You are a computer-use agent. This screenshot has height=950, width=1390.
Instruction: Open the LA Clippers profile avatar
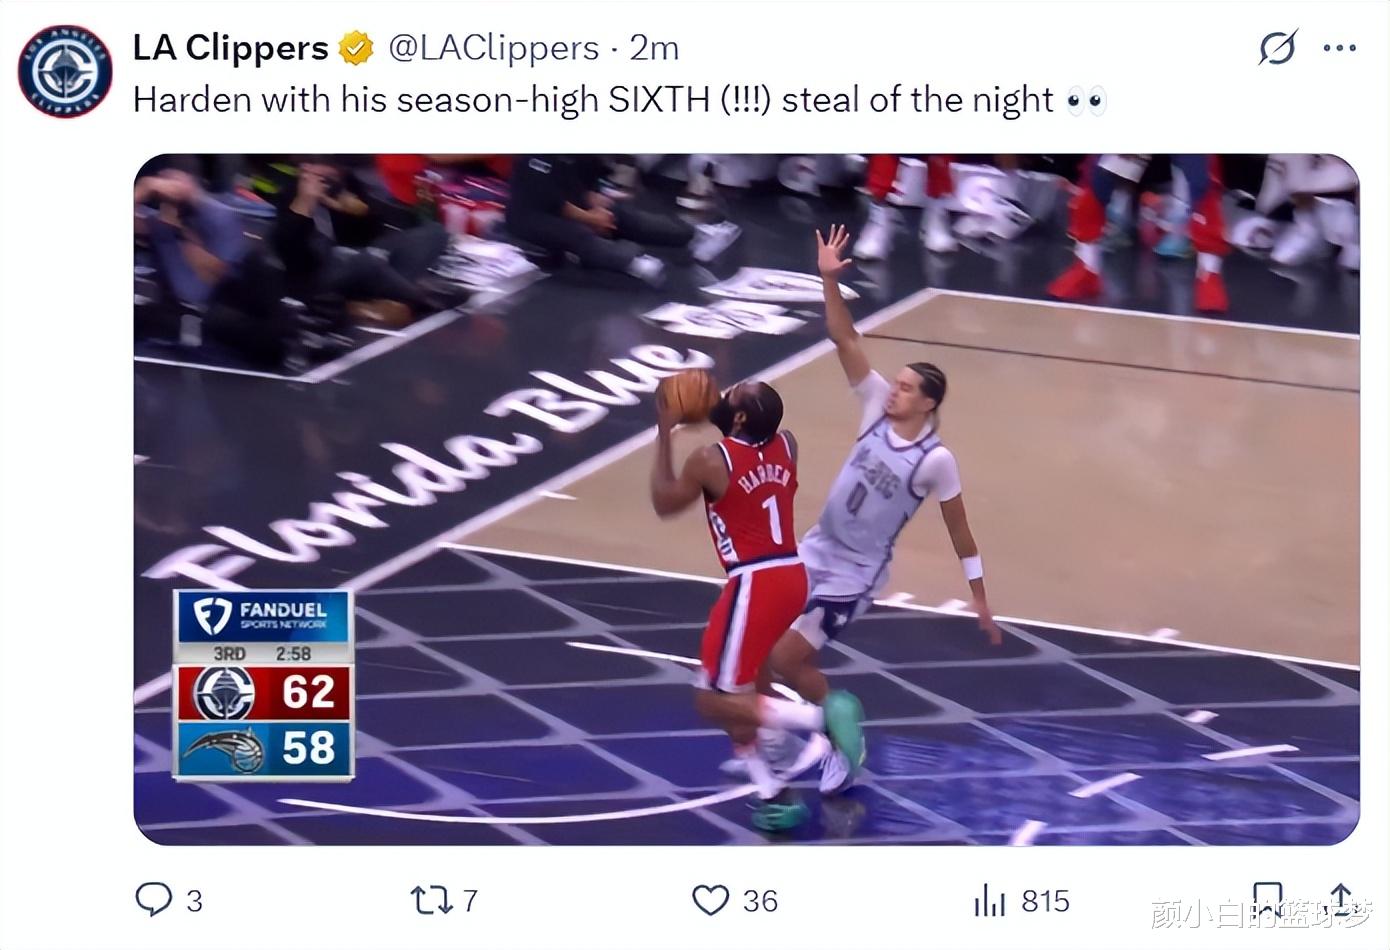(65, 71)
